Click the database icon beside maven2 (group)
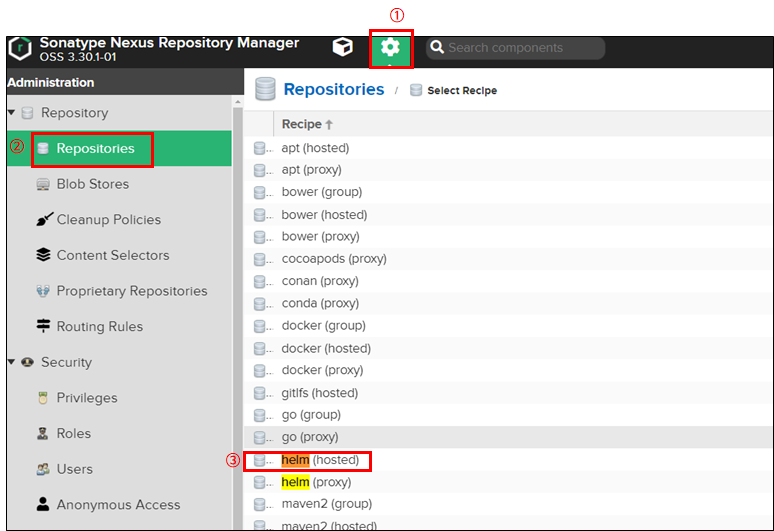The image size is (774, 531). tap(260, 504)
